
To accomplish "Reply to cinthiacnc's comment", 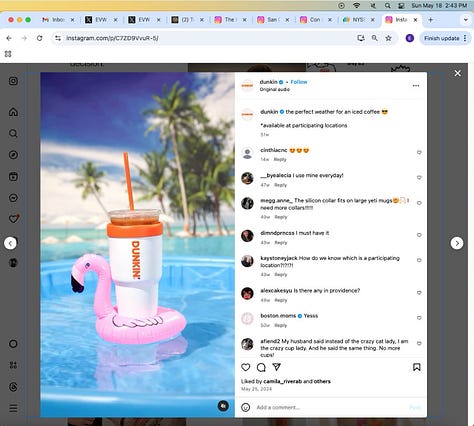I will (280, 160).
